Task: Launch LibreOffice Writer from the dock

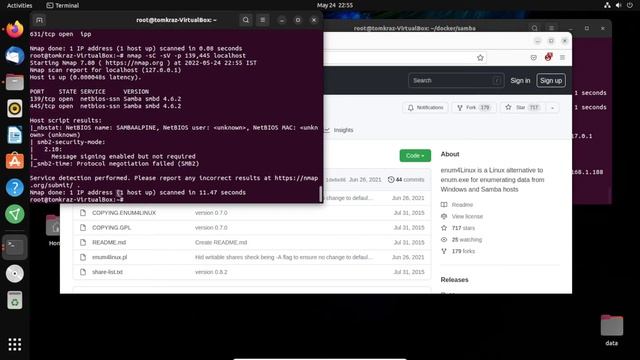Action: coord(15,135)
